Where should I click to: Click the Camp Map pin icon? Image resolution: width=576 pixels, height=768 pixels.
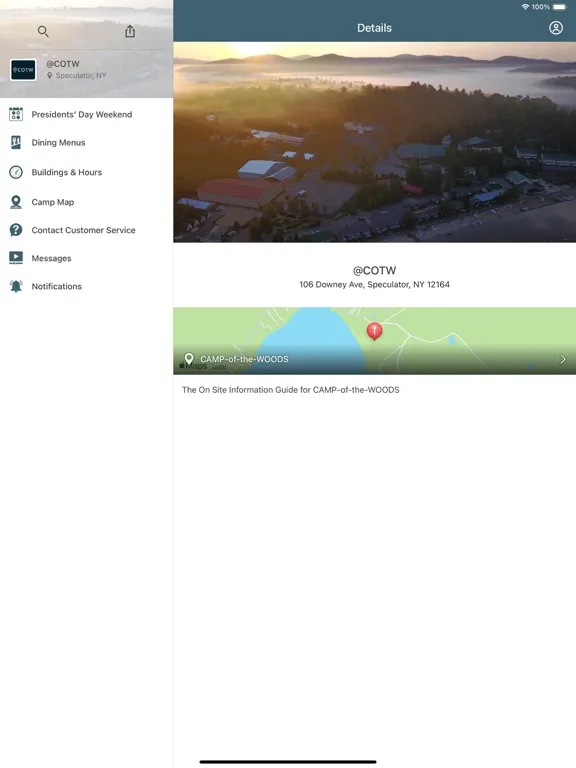[x=16, y=202]
